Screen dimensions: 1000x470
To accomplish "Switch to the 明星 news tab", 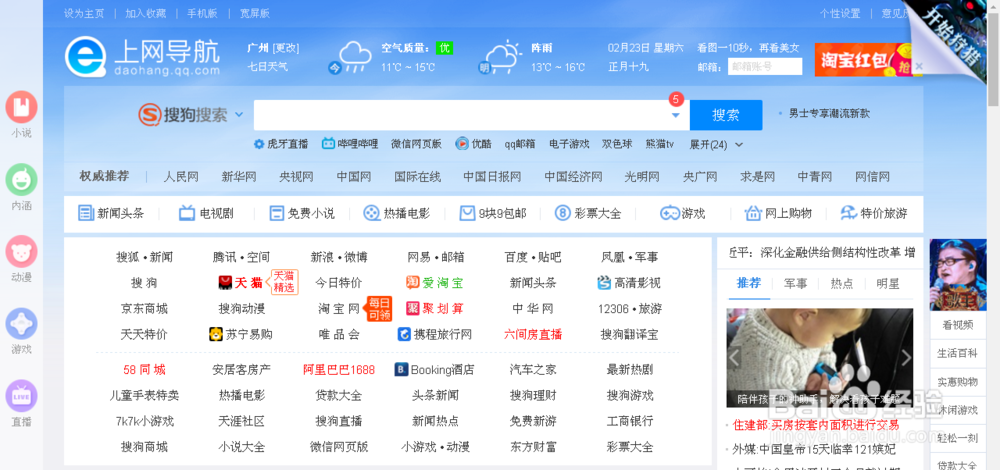I will click(888, 284).
